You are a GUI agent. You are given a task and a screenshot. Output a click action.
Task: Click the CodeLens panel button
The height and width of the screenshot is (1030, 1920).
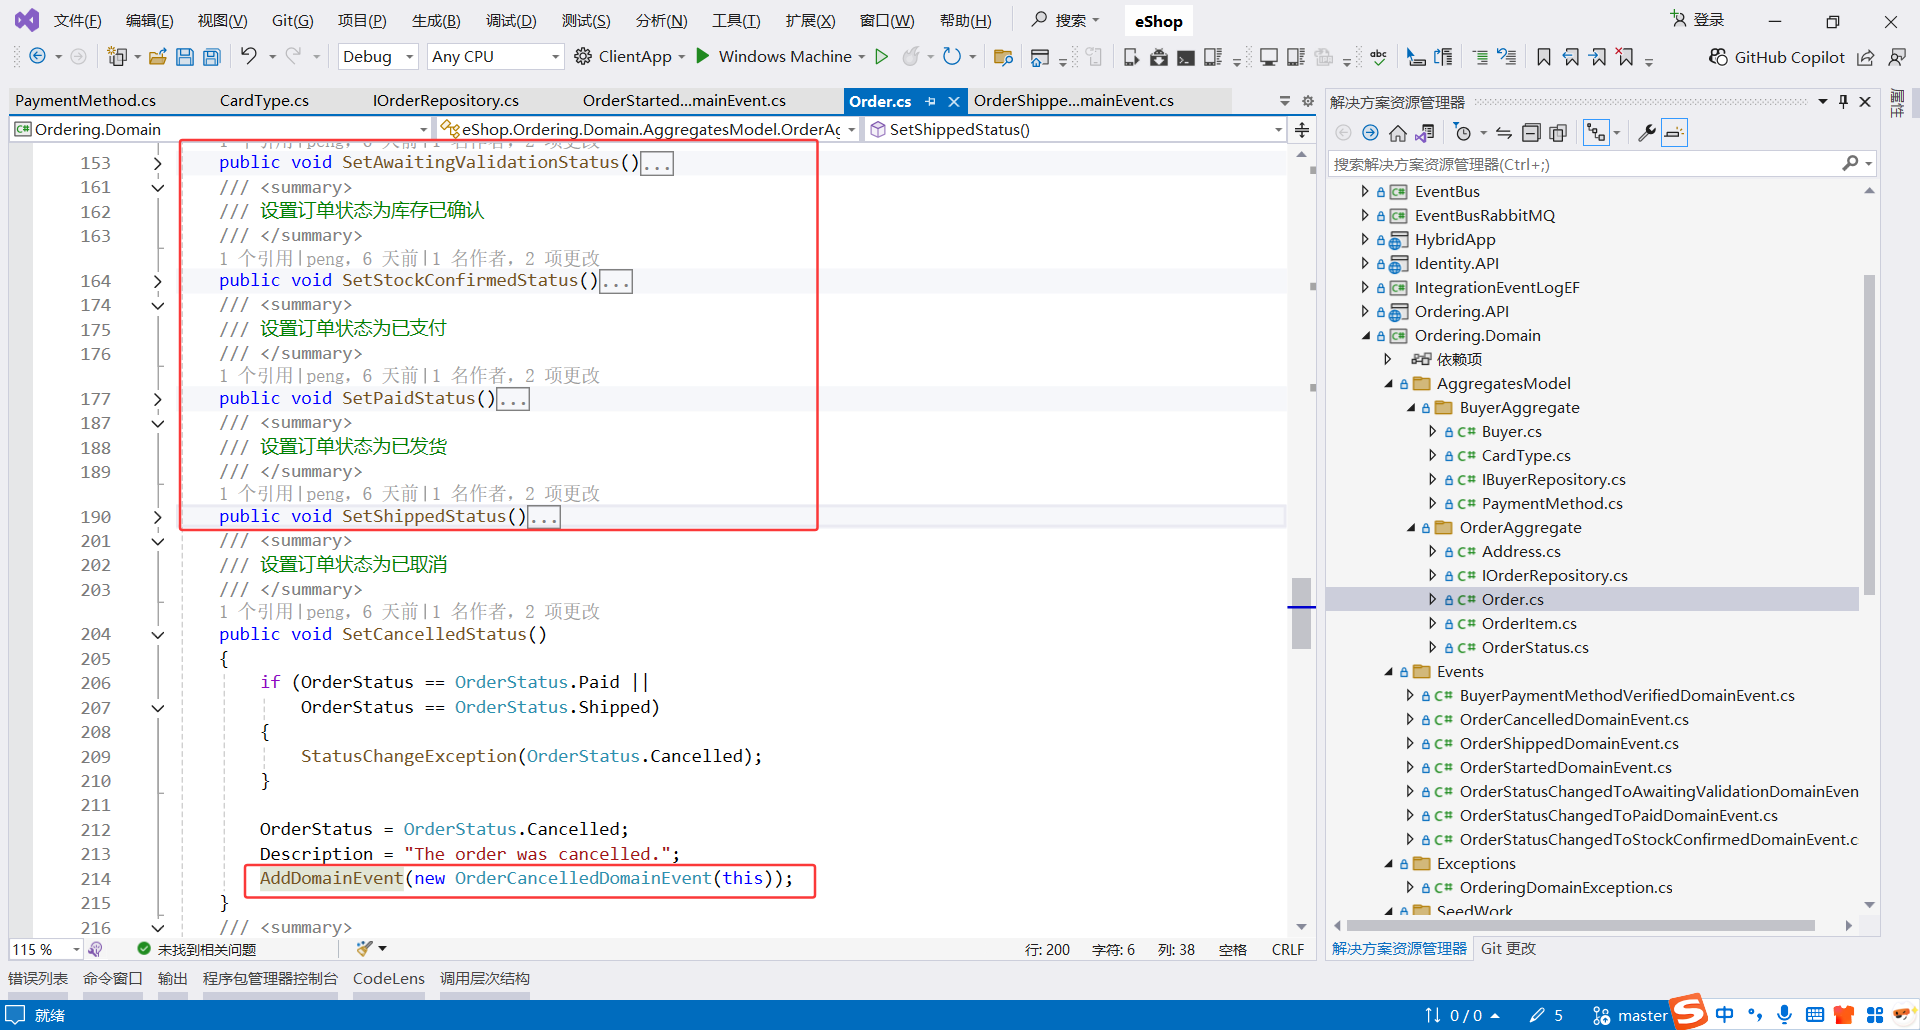click(389, 979)
